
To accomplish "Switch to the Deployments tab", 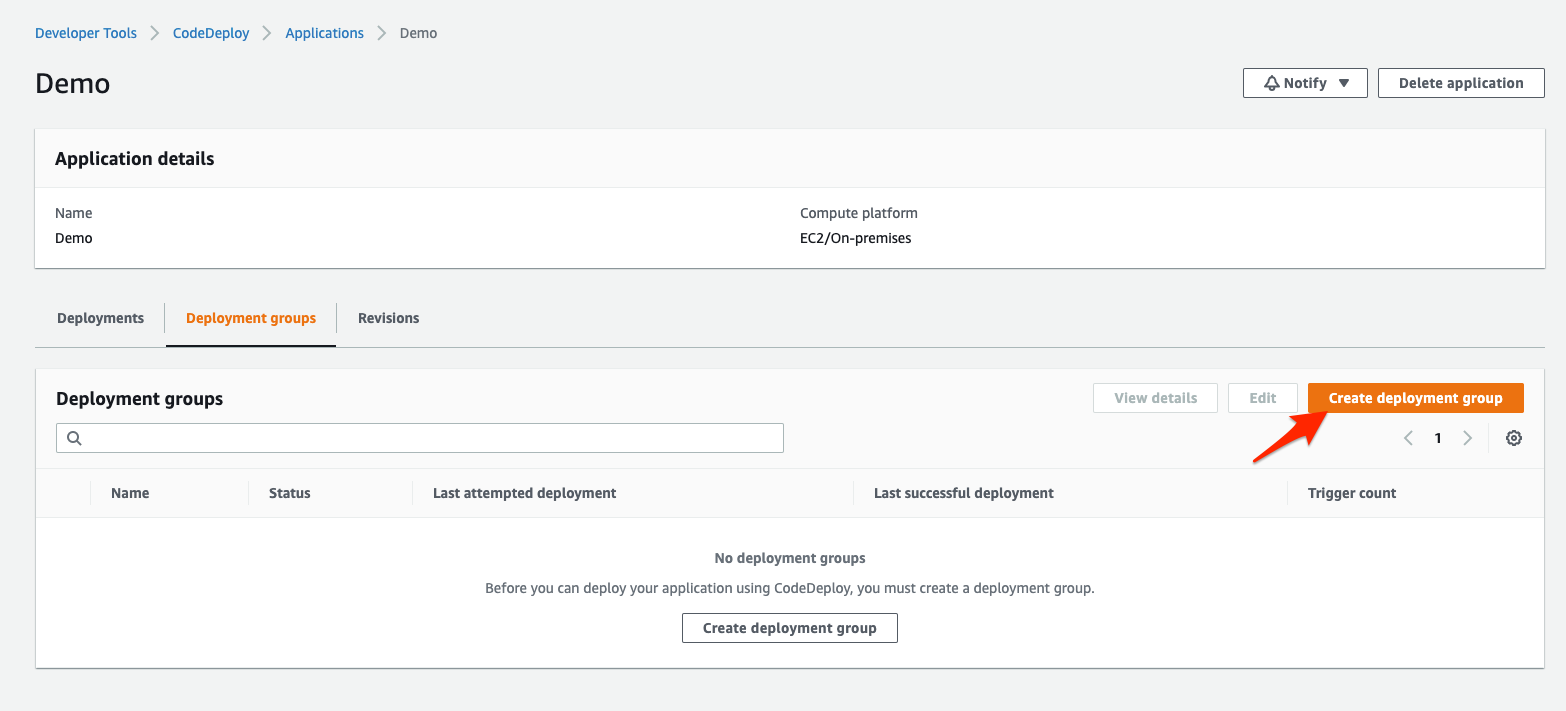I will [100, 318].
